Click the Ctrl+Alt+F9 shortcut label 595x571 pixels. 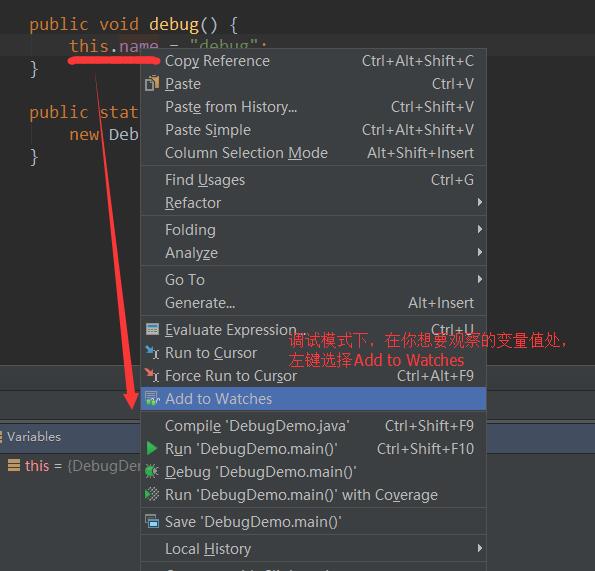tap(435, 376)
